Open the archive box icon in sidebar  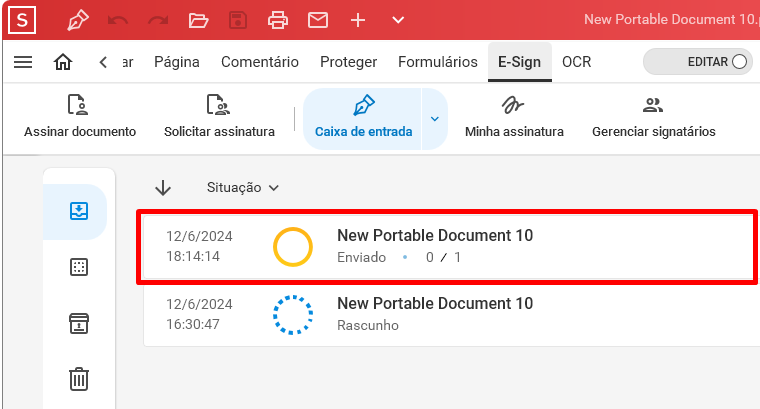(79, 324)
